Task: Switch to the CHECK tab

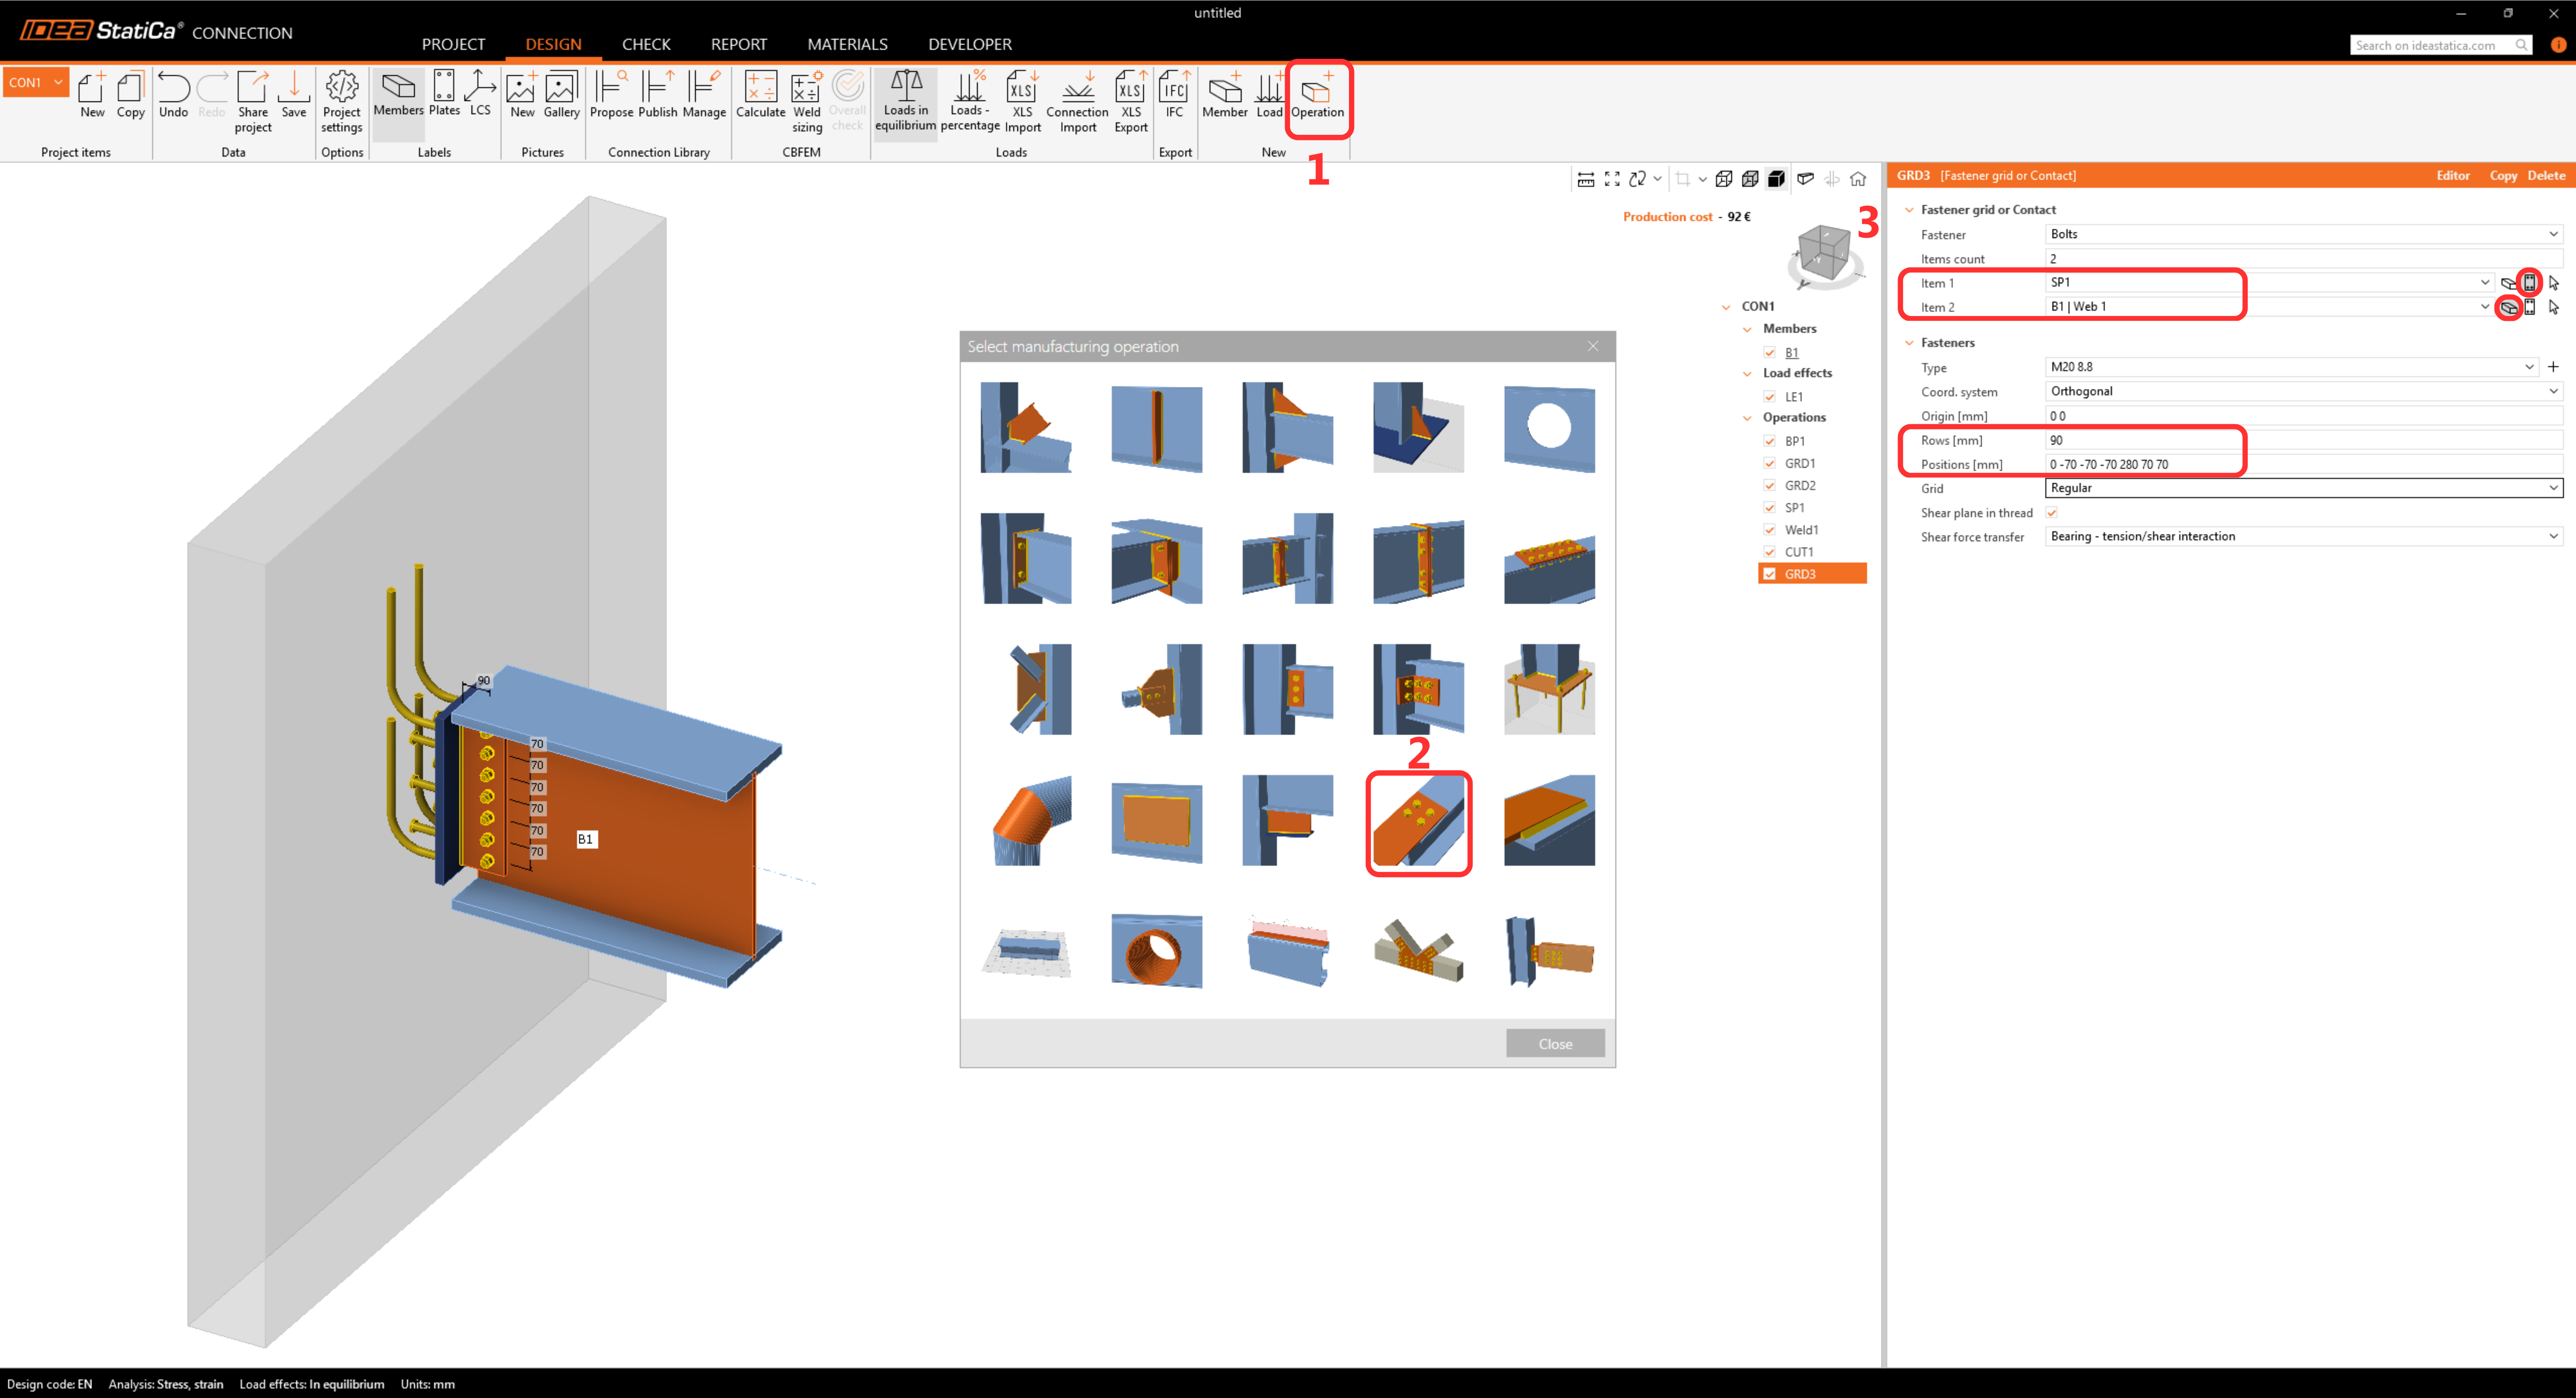Action: [646, 44]
